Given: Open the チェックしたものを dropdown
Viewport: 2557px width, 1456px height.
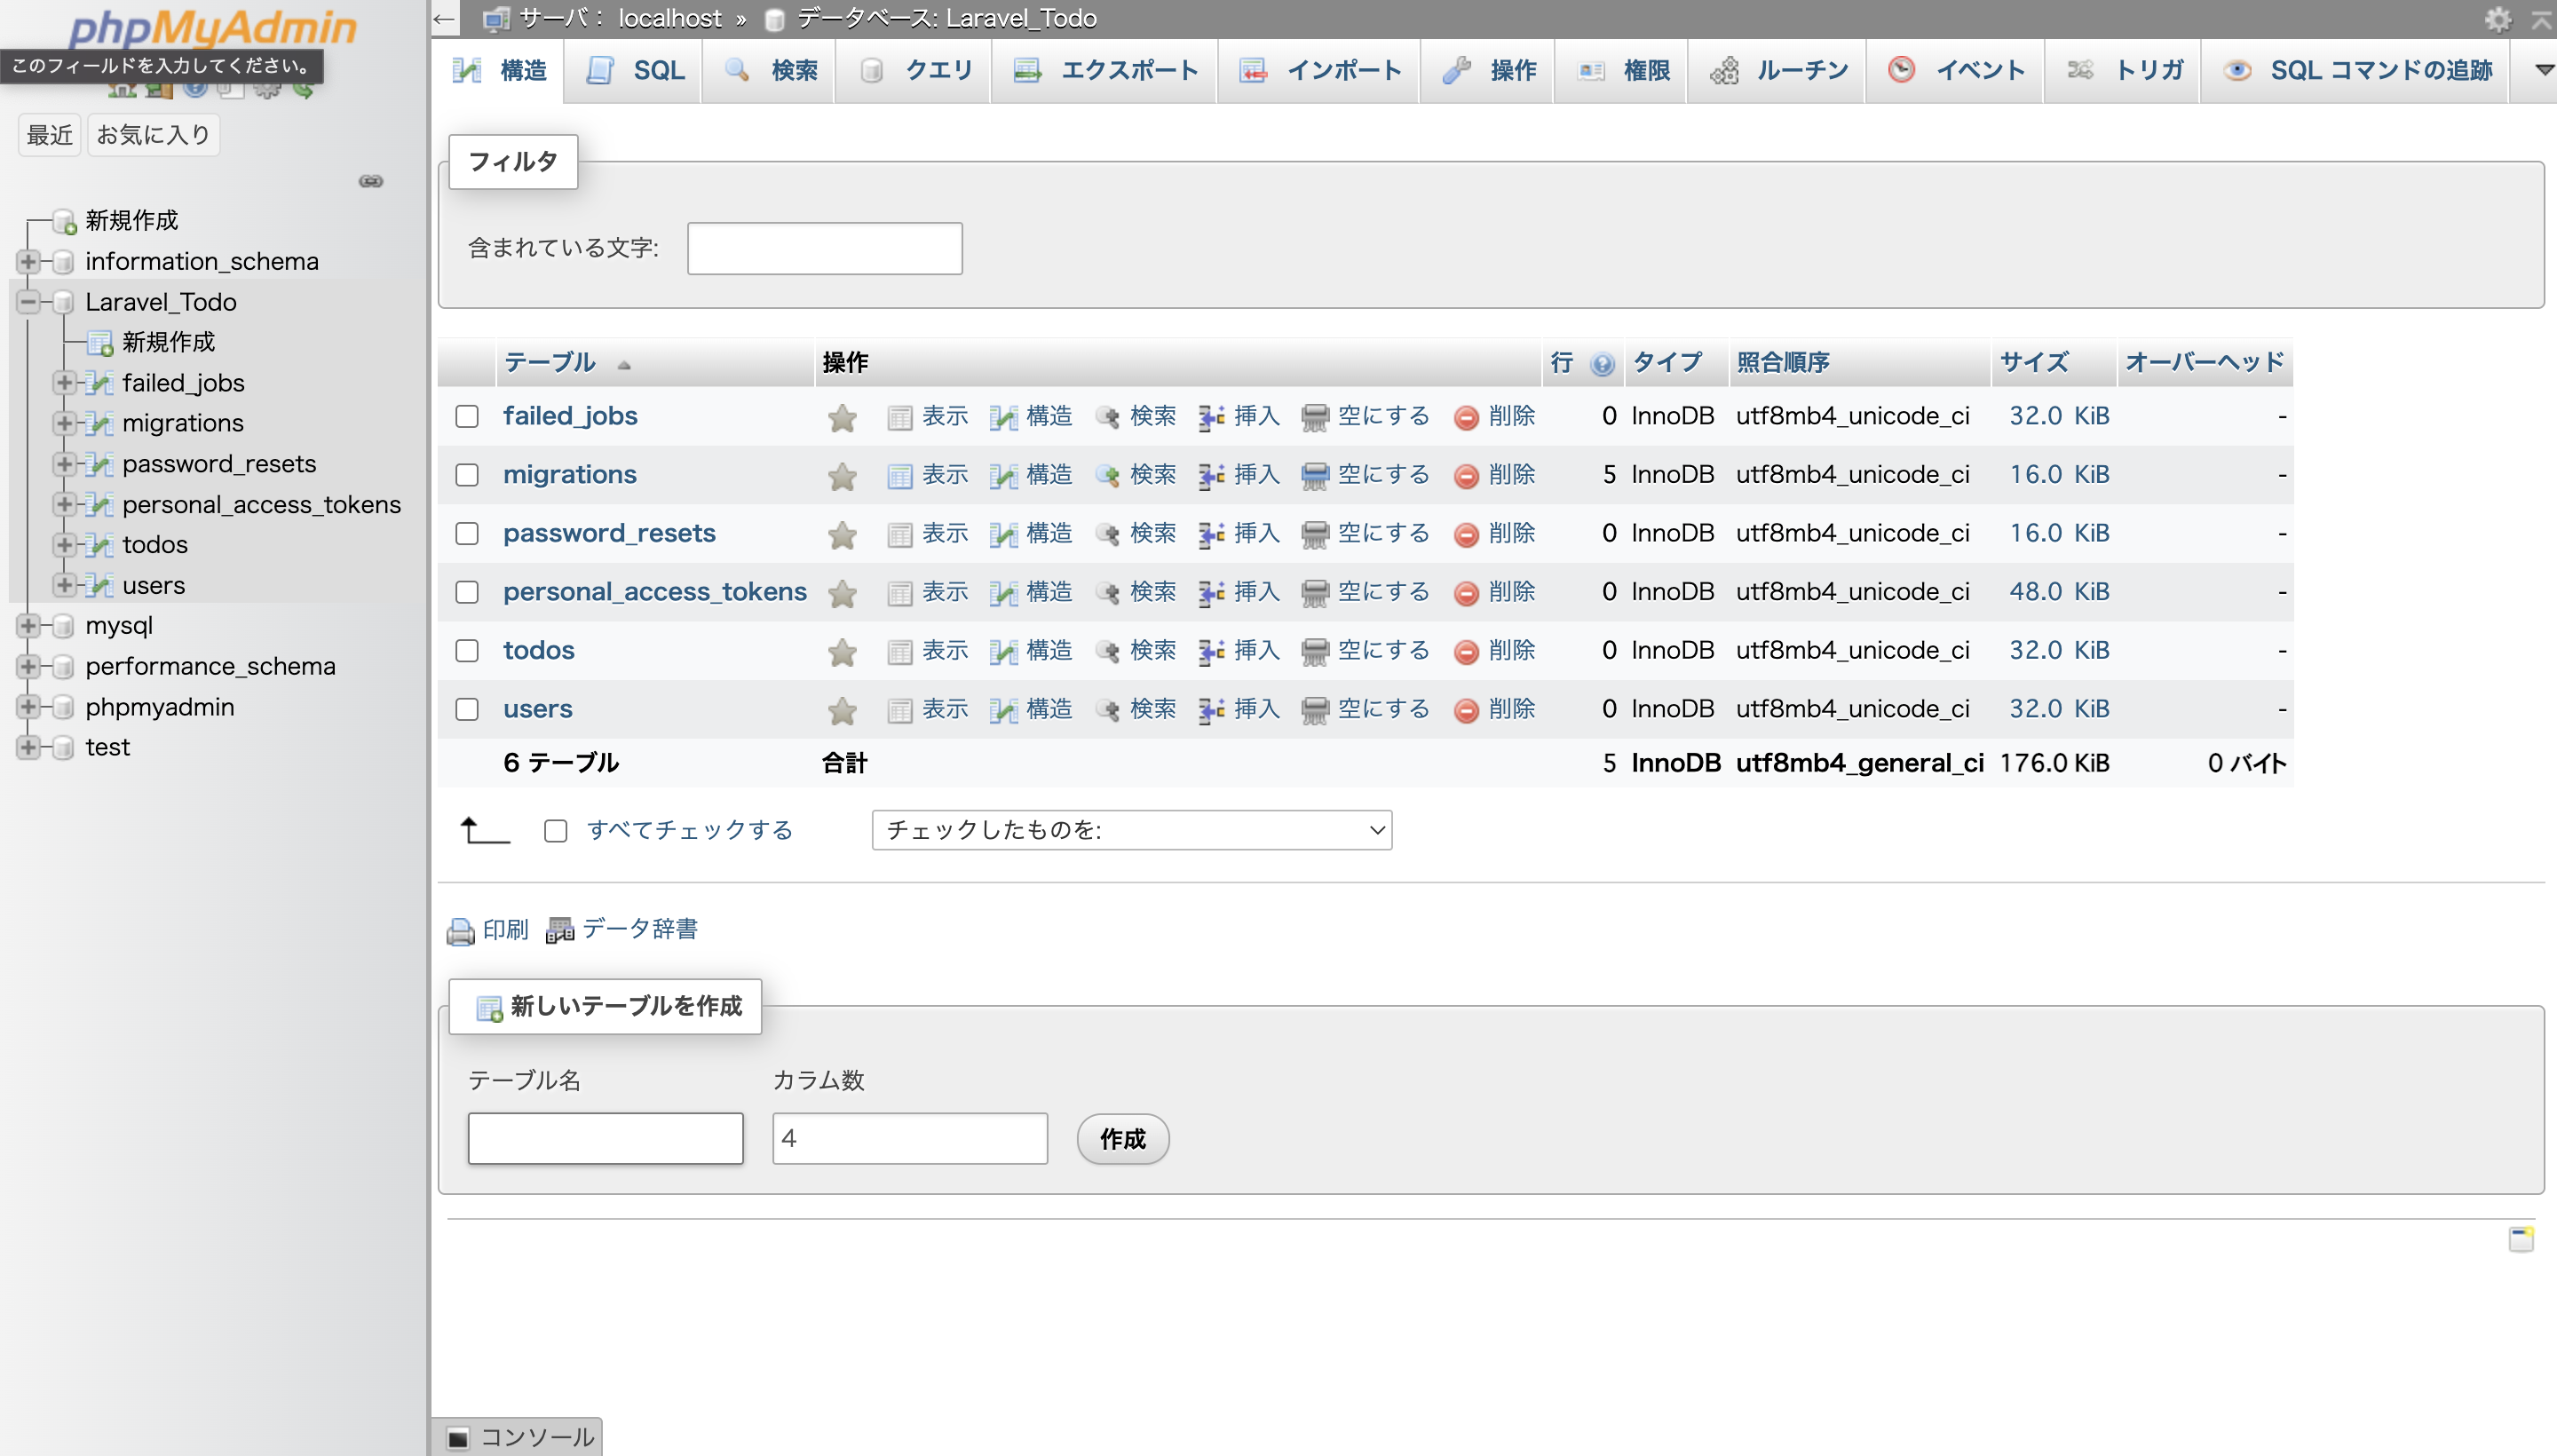Looking at the screenshot, I should [1132, 831].
